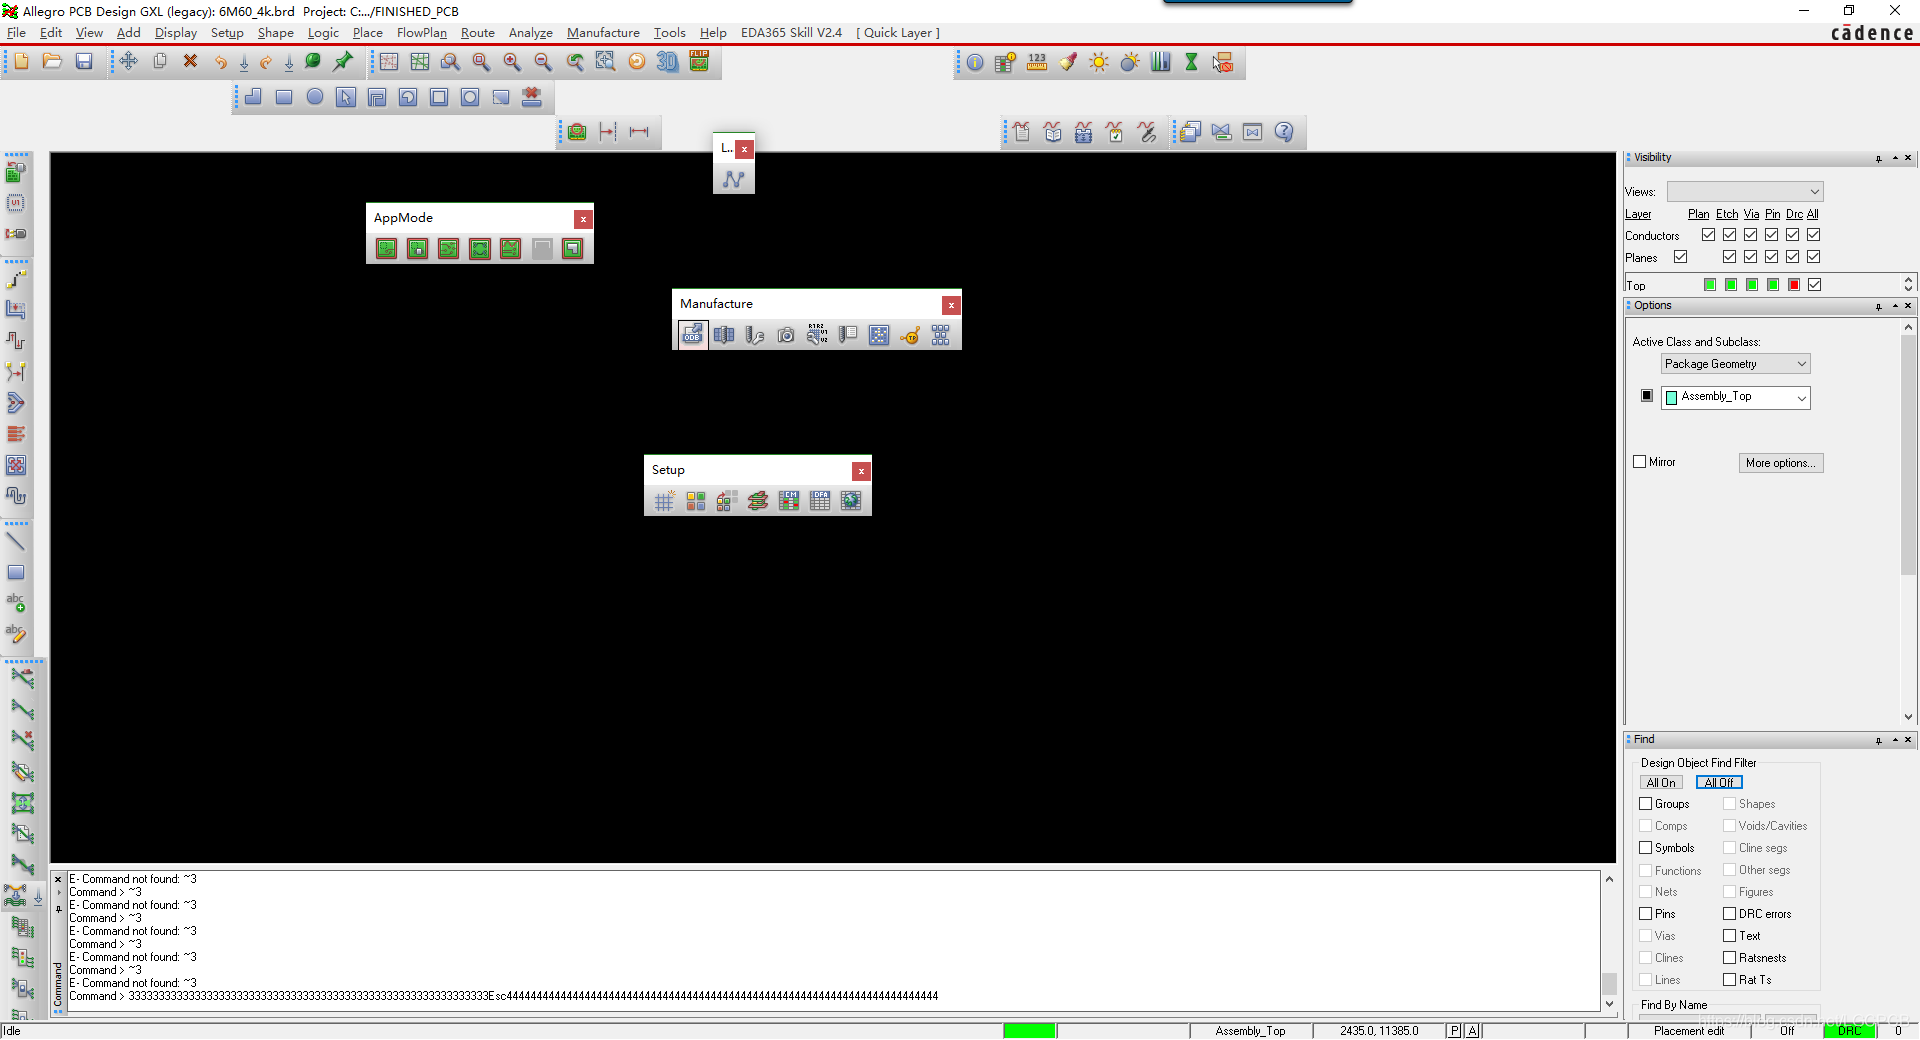Toggle Conductors Plan checkbox
The image size is (1920, 1040).
[1708, 235]
